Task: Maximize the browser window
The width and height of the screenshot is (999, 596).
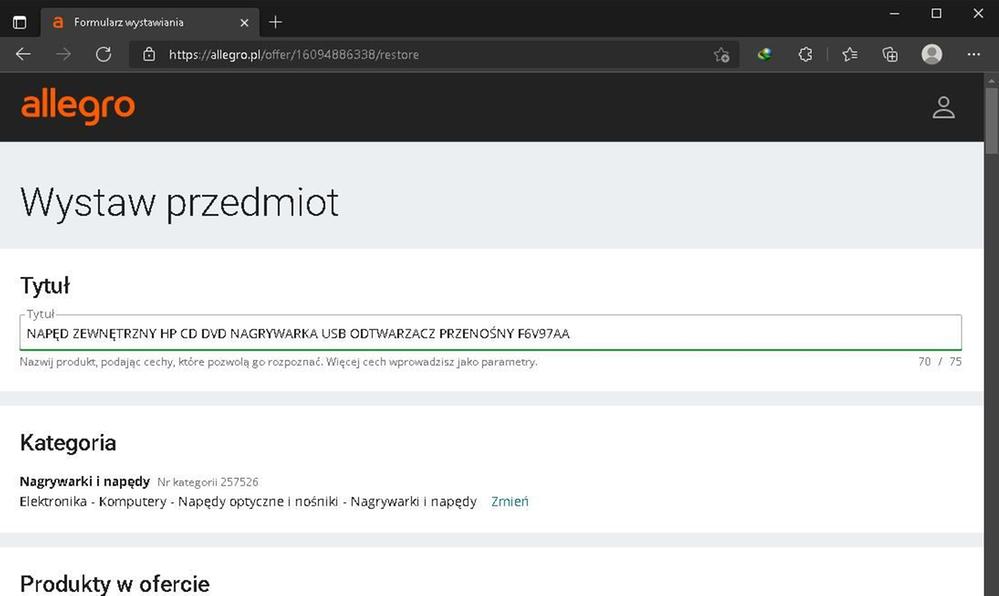Action: click(936, 13)
